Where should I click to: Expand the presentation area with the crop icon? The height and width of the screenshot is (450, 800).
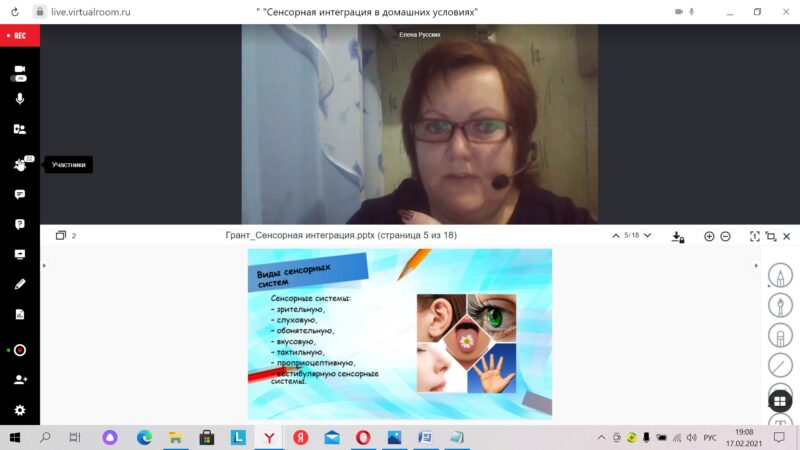pyautogui.click(x=771, y=236)
